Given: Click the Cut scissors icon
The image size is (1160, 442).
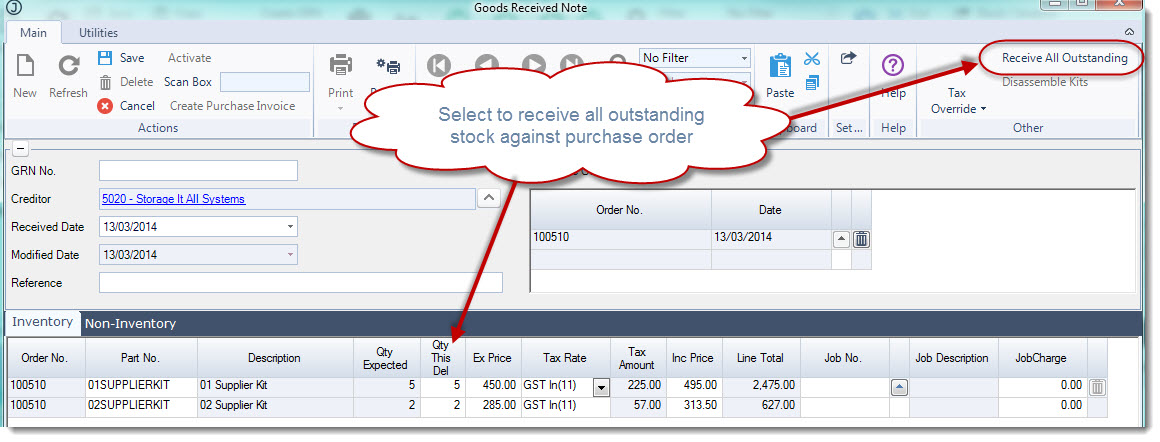Looking at the screenshot, I should pyautogui.click(x=812, y=58).
